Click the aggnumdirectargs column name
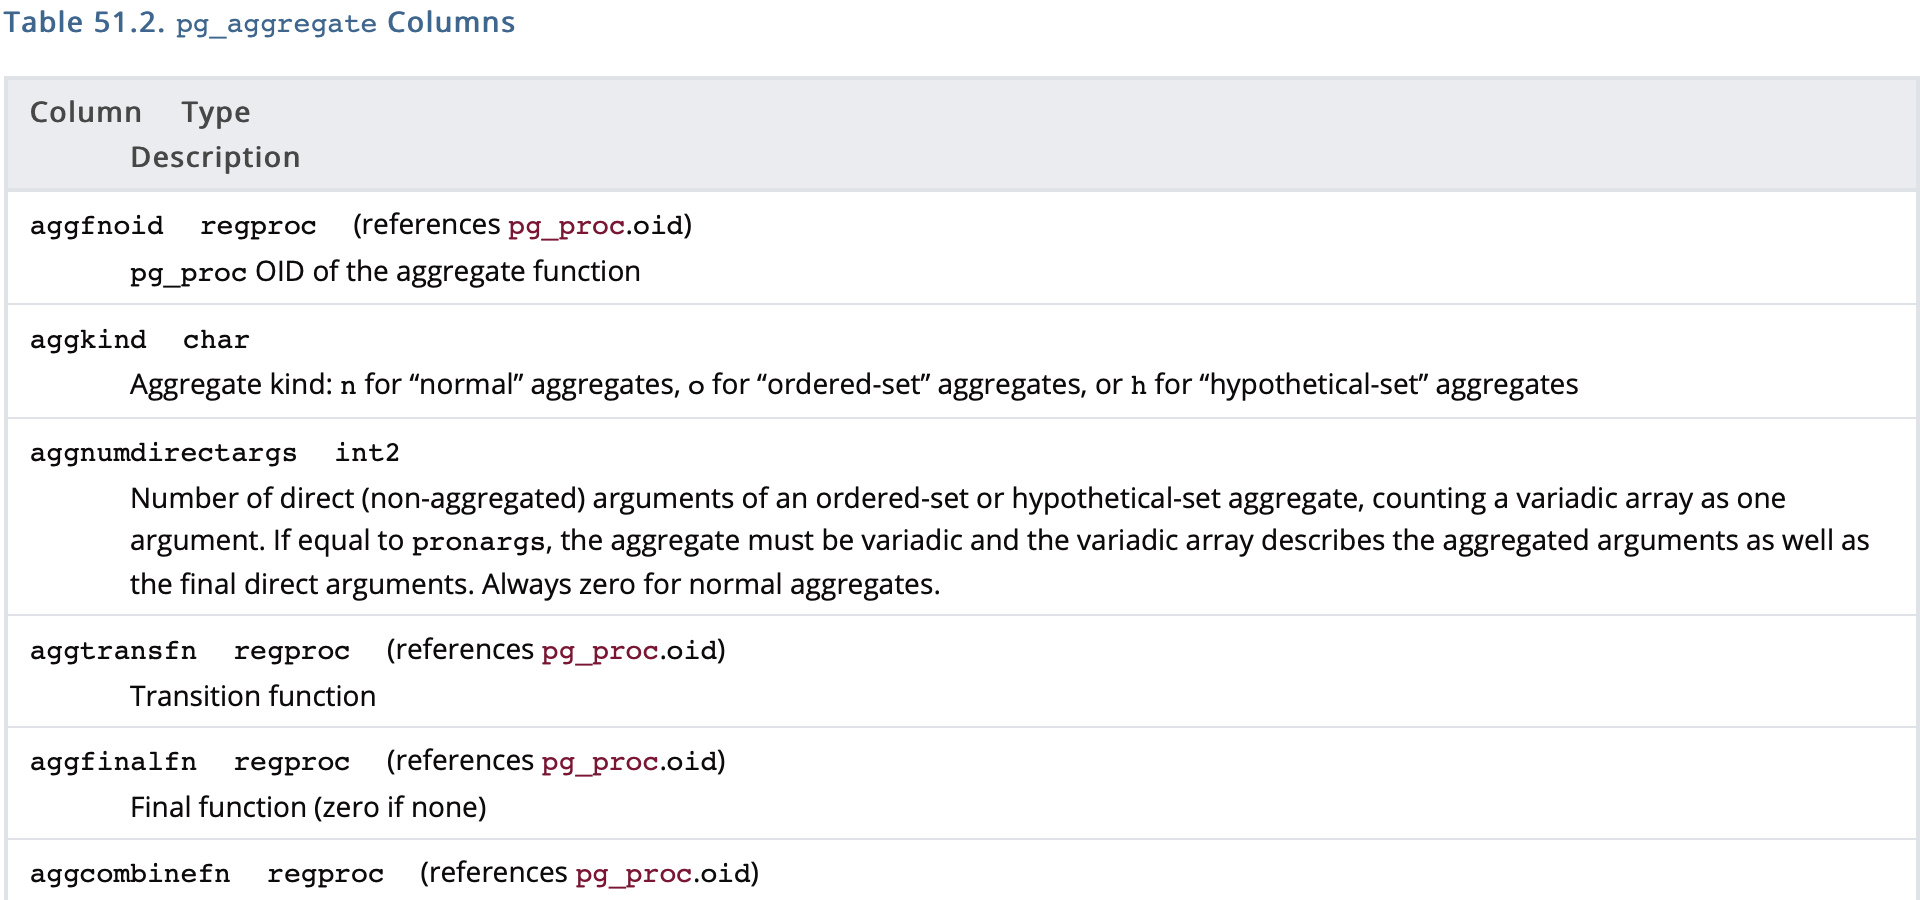 point(163,453)
